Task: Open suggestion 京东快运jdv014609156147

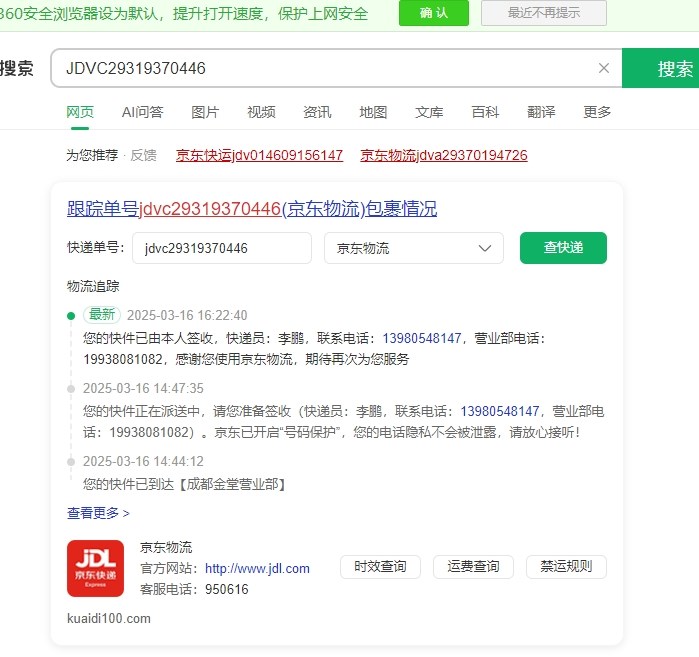Action: tap(259, 155)
